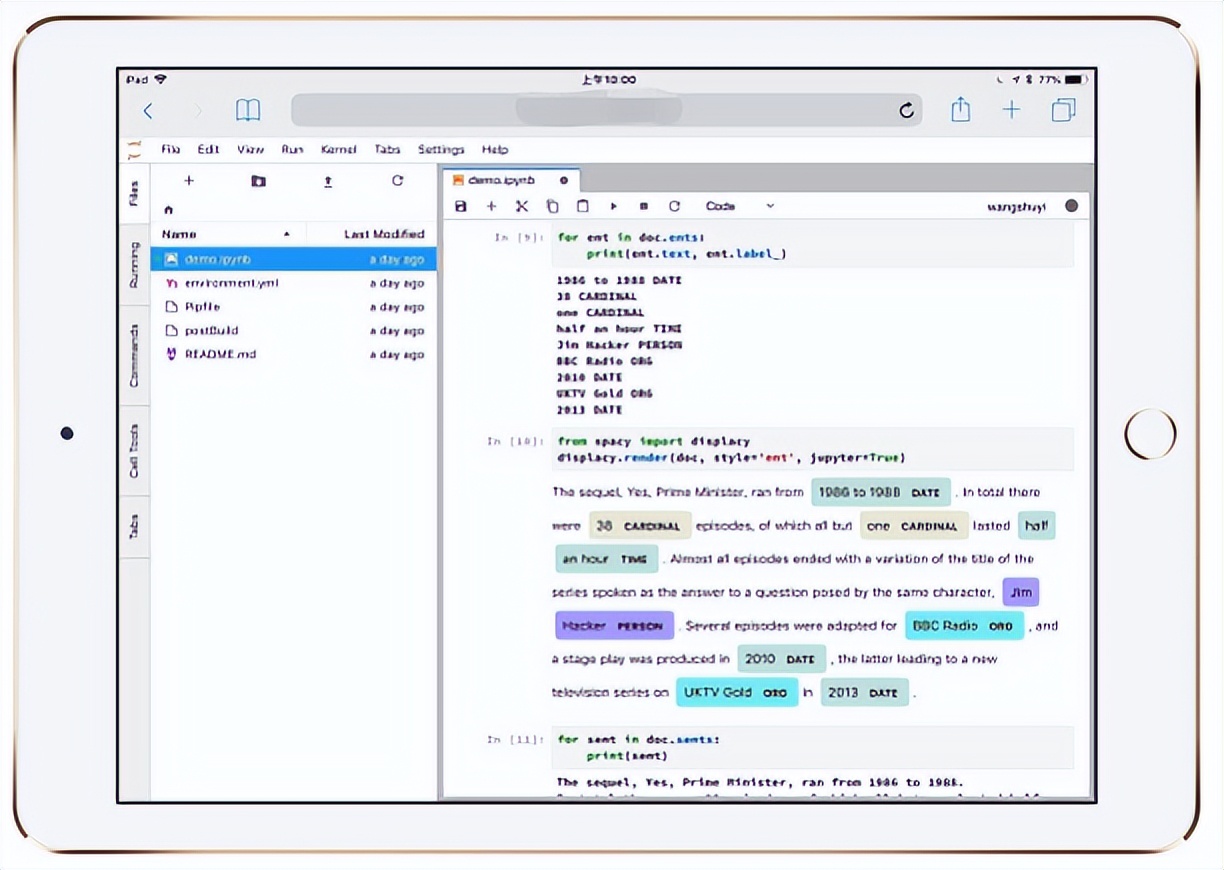The height and width of the screenshot is (870, 1224).
Task: Cut the selected cell with scissors icon
Action: click(x=521, y=206)
